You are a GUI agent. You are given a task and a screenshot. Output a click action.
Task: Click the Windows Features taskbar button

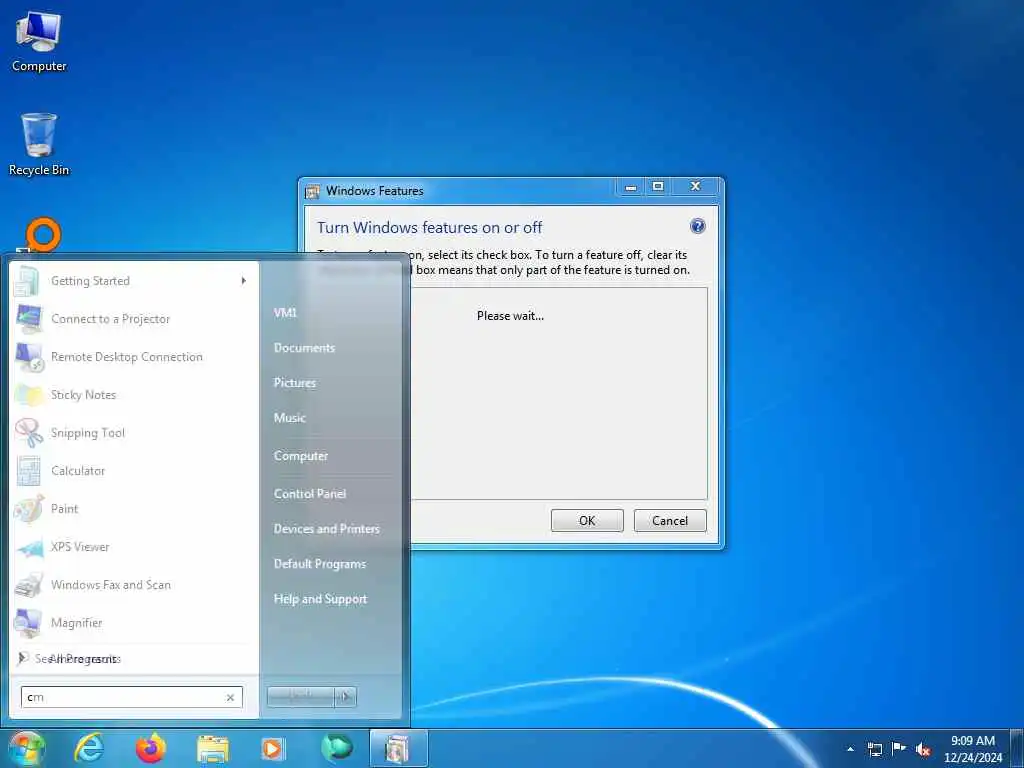coord(398,748)
